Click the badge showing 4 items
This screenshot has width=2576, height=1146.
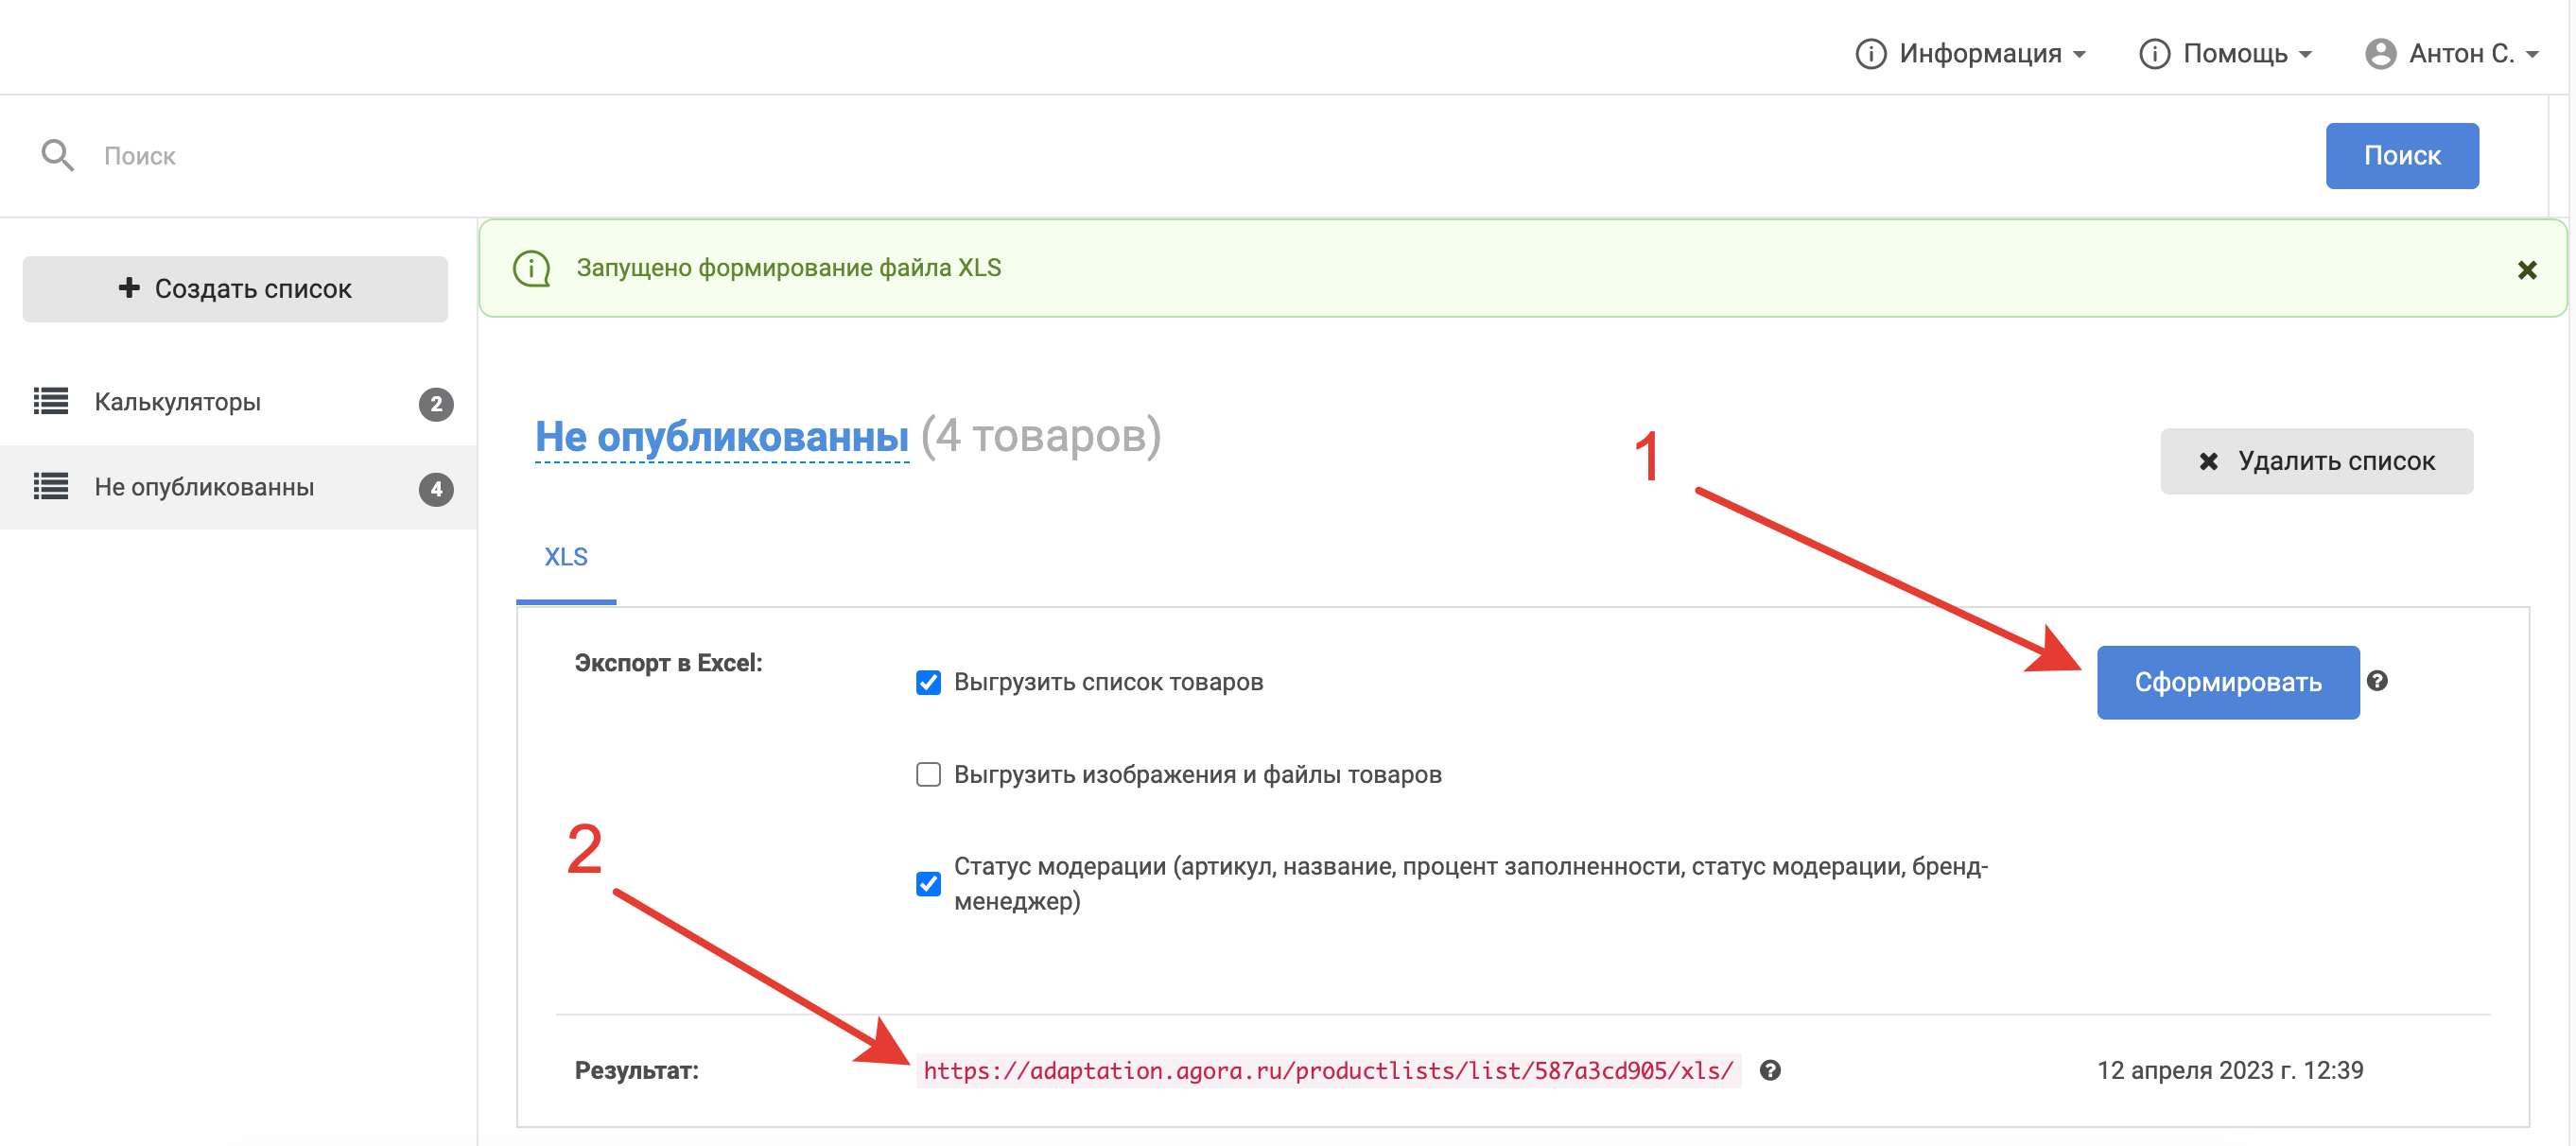pyautogui.click(x=435, y=489)
